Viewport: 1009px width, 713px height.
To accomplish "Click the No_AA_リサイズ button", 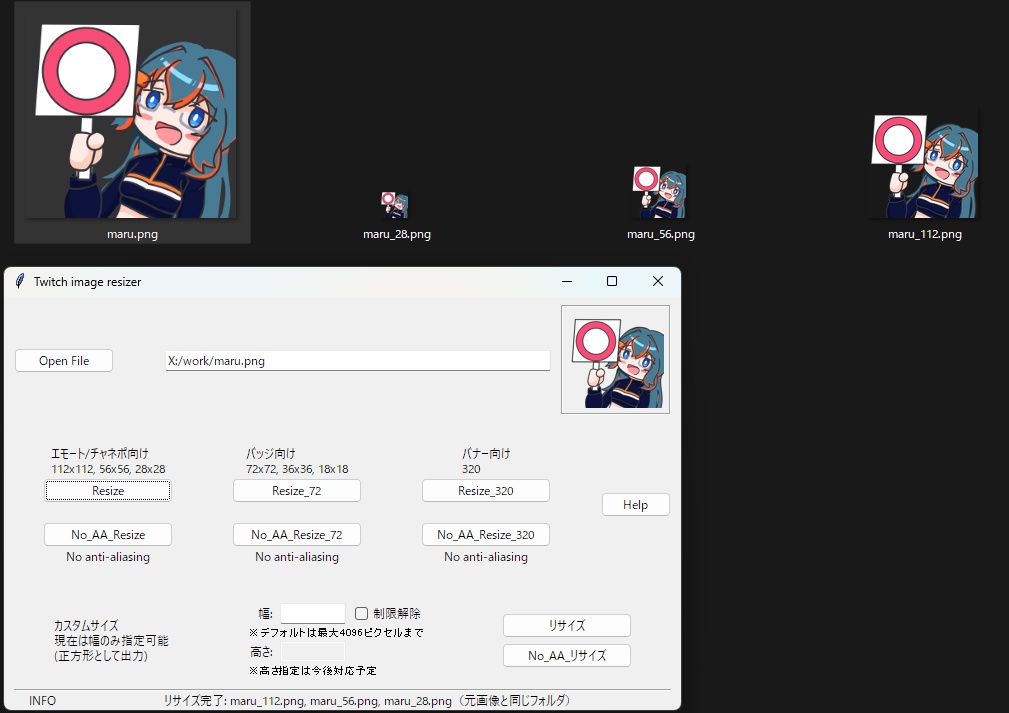I will click(567, 655).
